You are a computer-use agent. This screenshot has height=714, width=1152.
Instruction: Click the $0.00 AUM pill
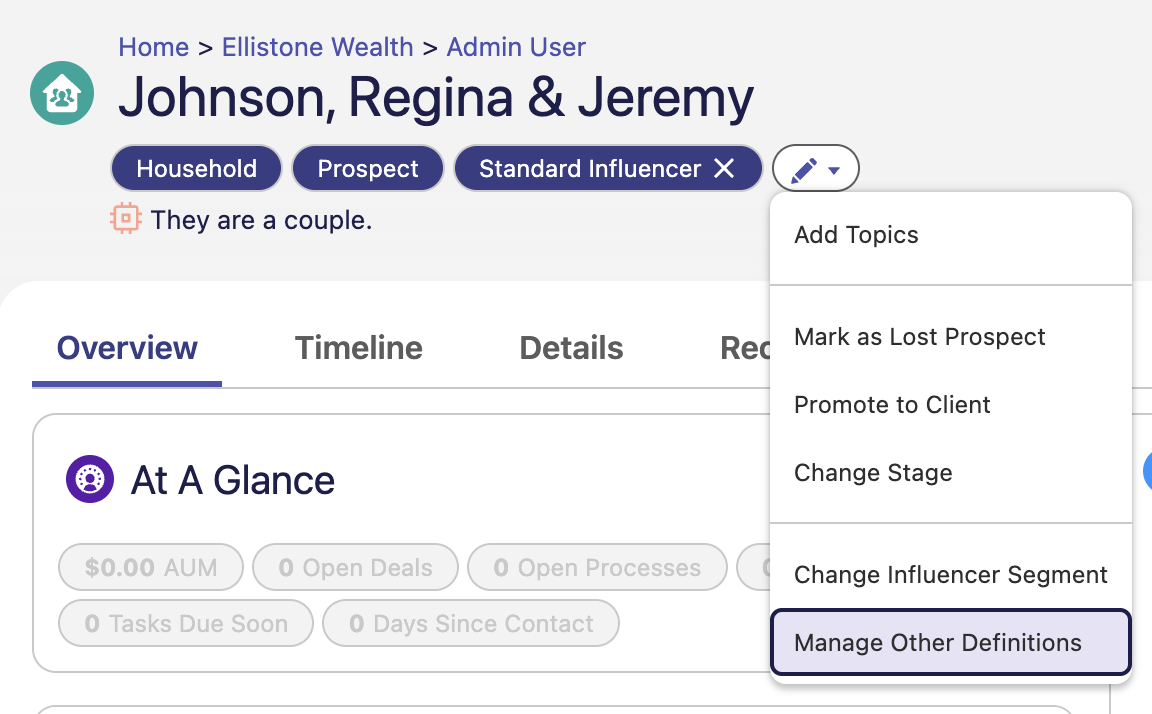coord(151,567)
